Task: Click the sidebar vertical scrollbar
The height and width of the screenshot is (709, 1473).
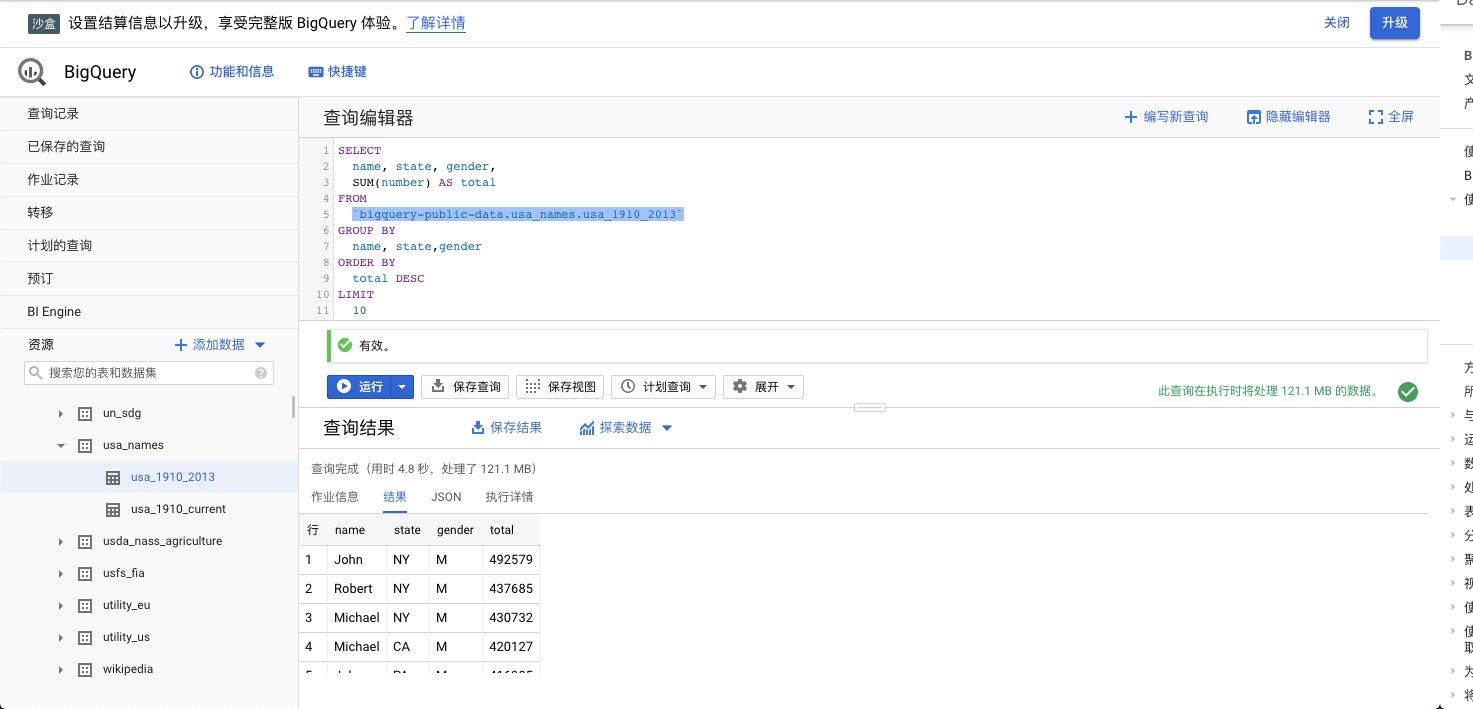Action: pyautogui.click(x=293, y=407)
